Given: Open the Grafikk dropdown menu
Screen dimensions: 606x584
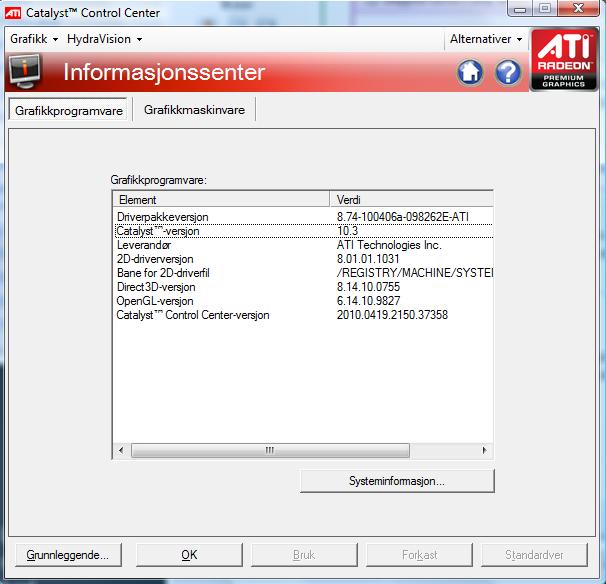Looking at the screenshot, I should tap(34, 39).
